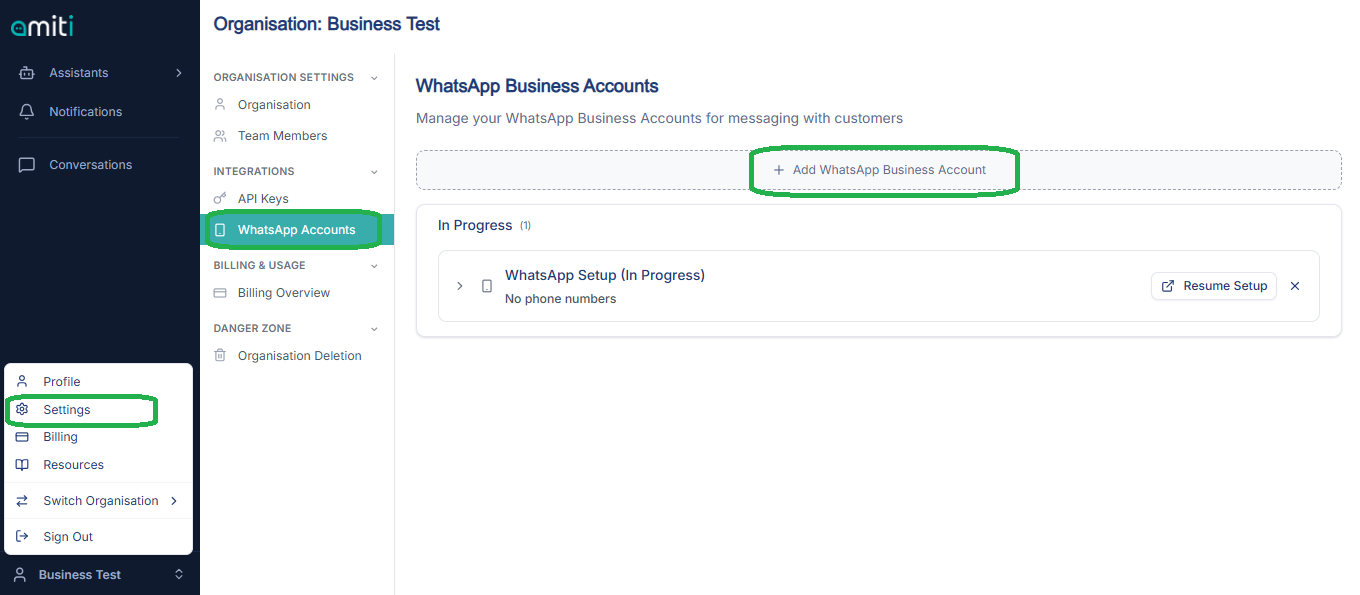Collapse the Integrations section chevron

coord(374,172)
